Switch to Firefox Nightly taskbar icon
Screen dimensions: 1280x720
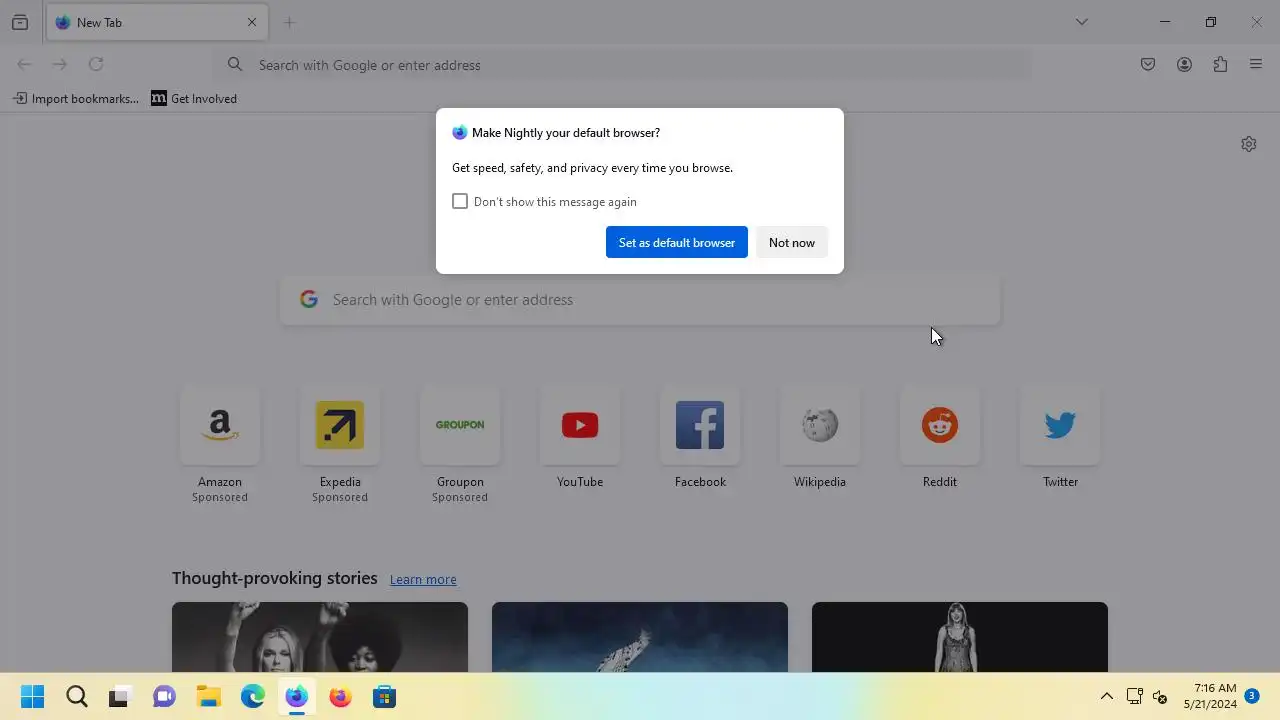296,696
